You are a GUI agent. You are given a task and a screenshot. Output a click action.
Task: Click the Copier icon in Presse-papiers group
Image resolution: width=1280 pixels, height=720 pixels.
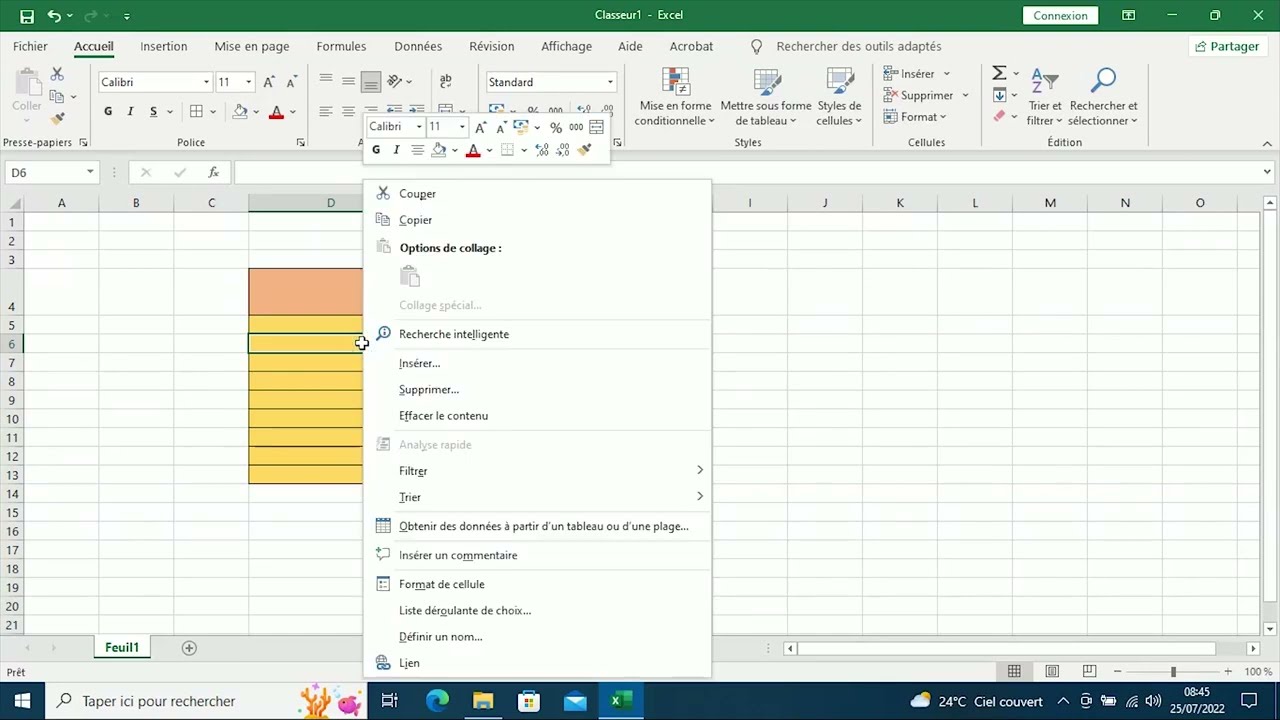tap(57, 97)
